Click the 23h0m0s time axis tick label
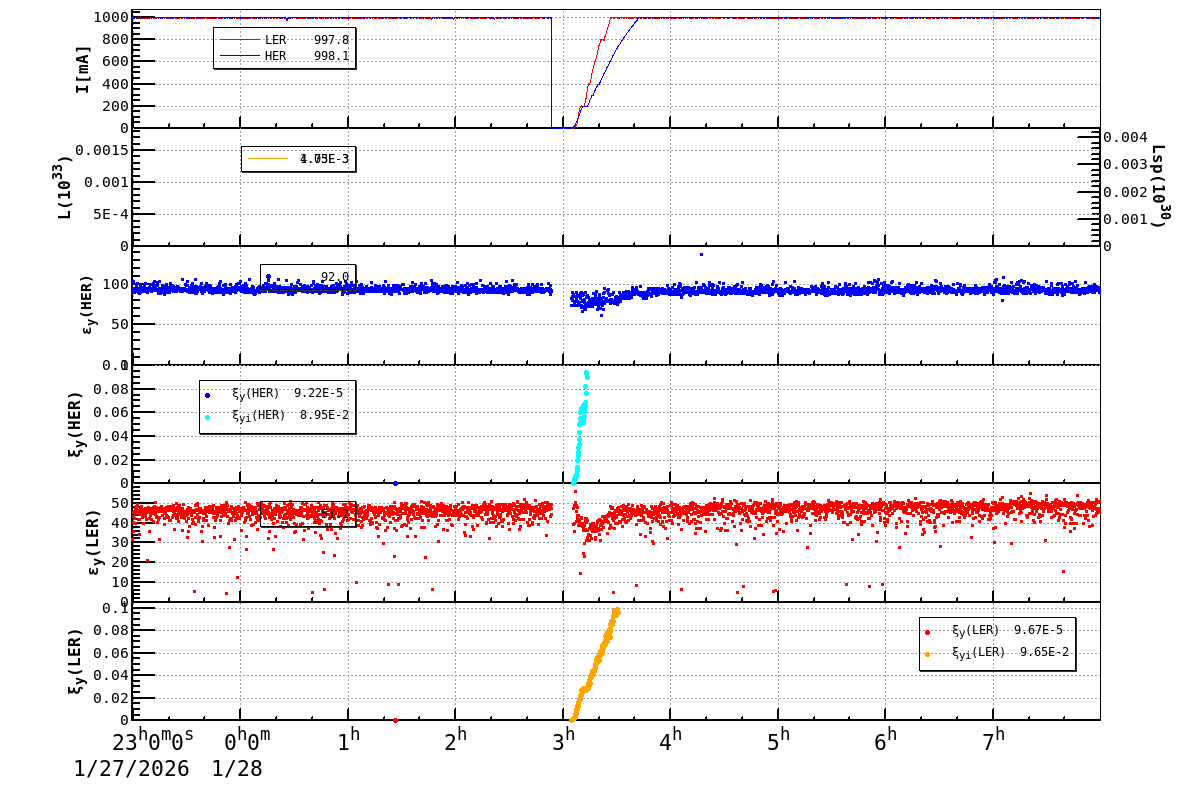 pyautogui.click(x=155, y=740)
